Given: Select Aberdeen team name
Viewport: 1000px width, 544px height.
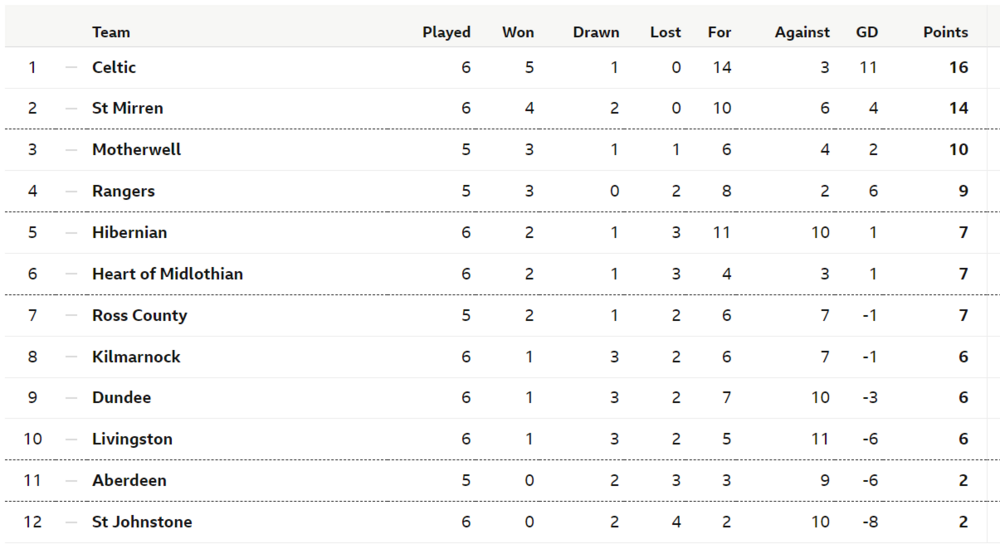Looking at the screenshot, I should pyautogui.click(x=129, y=480).
